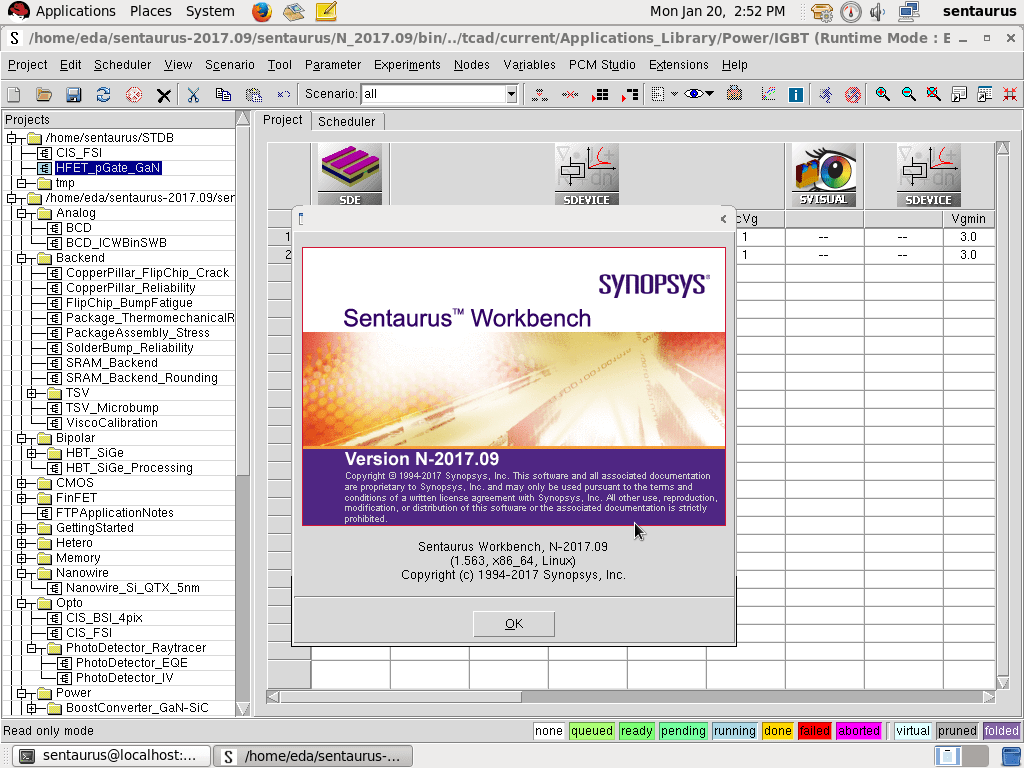The height and width of the screenshot is (768, 1024).
Task: Select the copy icon in the toolbar
Action: (x=222, y=94)
